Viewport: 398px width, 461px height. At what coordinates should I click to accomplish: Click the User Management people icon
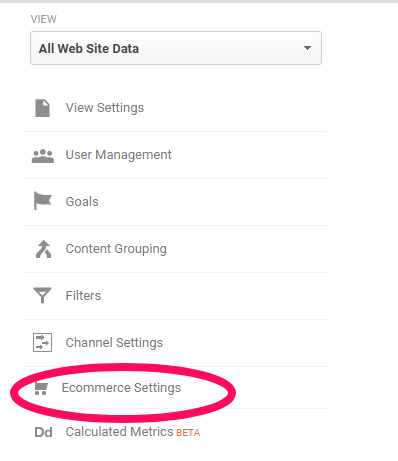pyautogui.click(x=43, y=156)
